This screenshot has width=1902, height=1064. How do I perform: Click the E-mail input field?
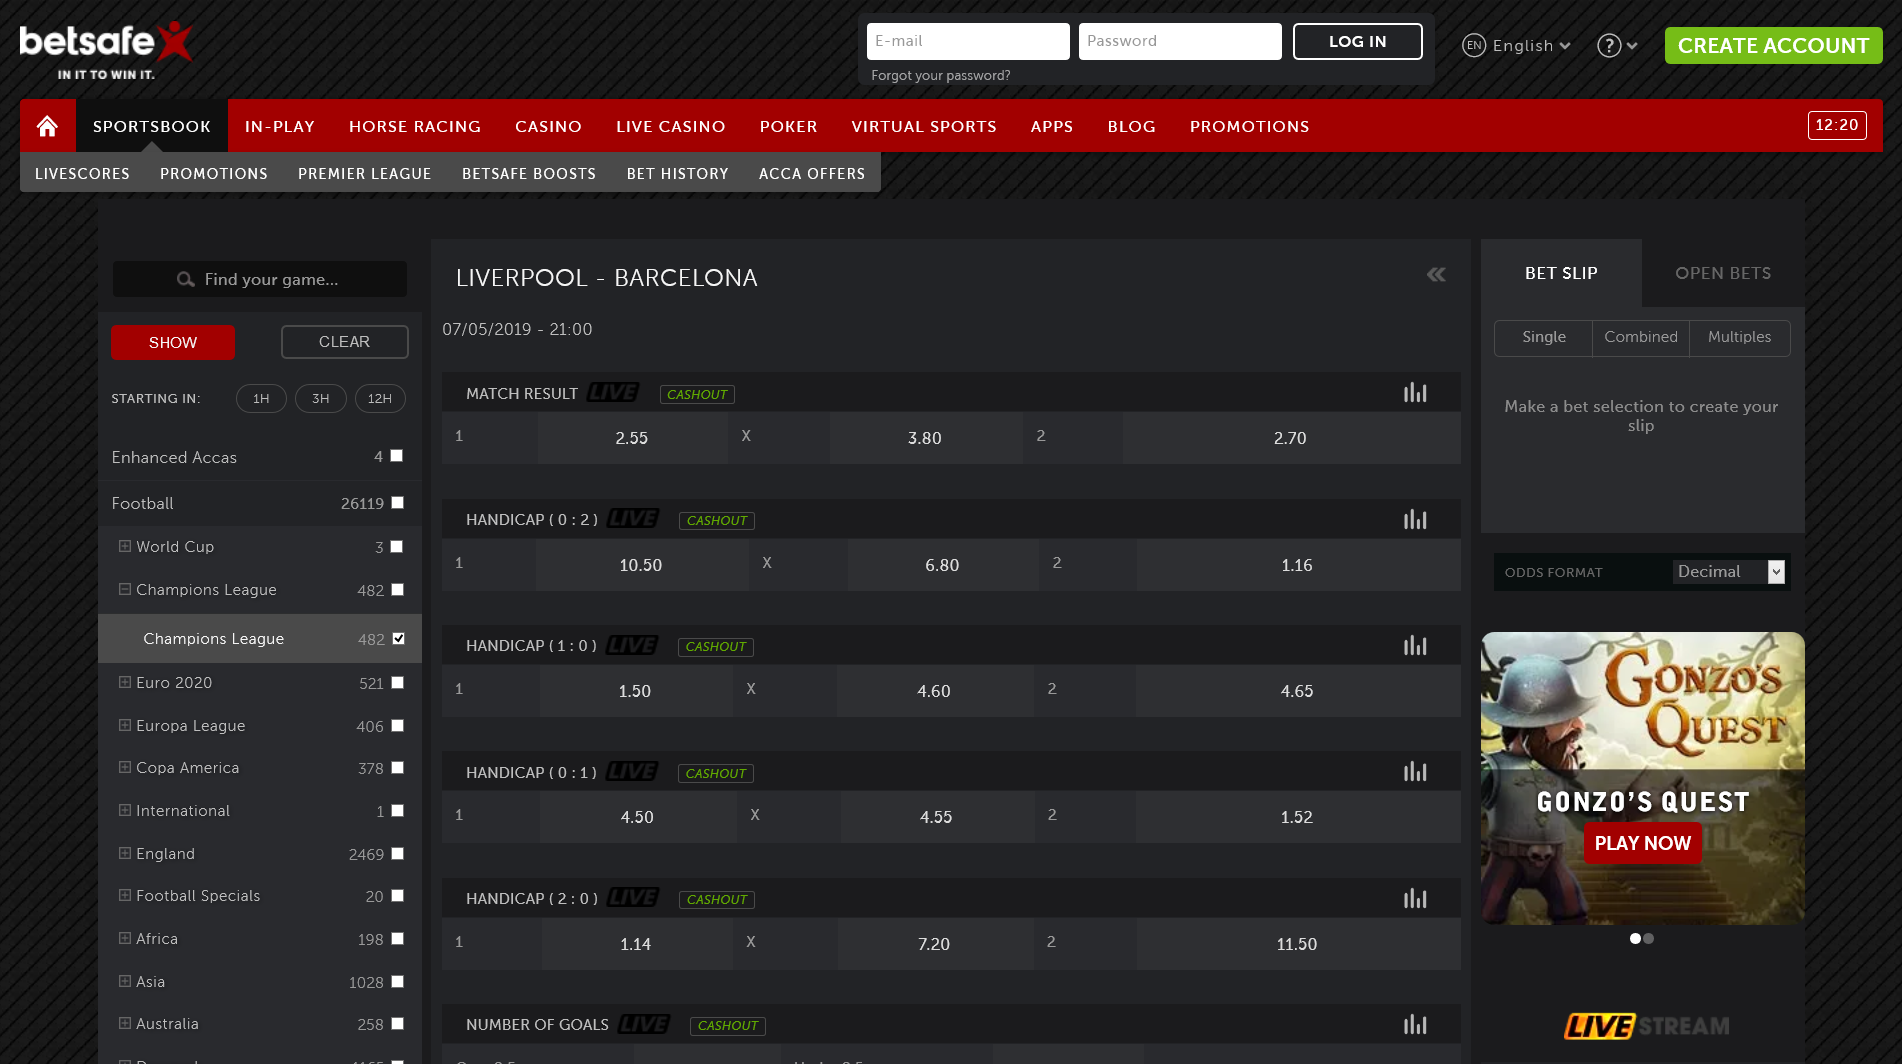pos(968,42)
